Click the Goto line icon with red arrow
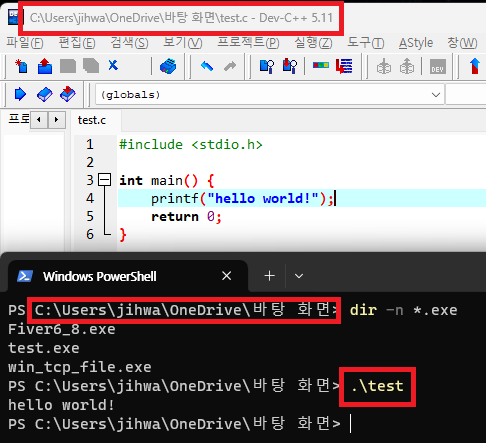 (344, 66)
